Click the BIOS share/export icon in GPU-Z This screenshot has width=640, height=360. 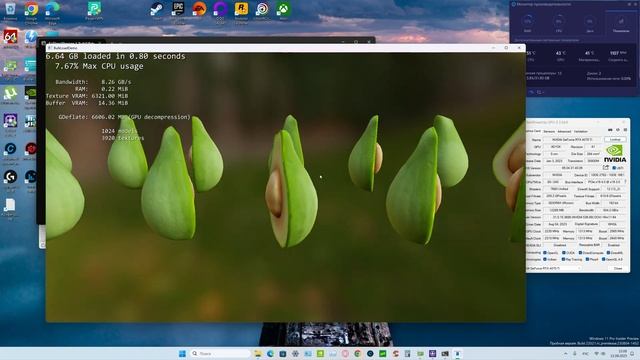point(606,168)
